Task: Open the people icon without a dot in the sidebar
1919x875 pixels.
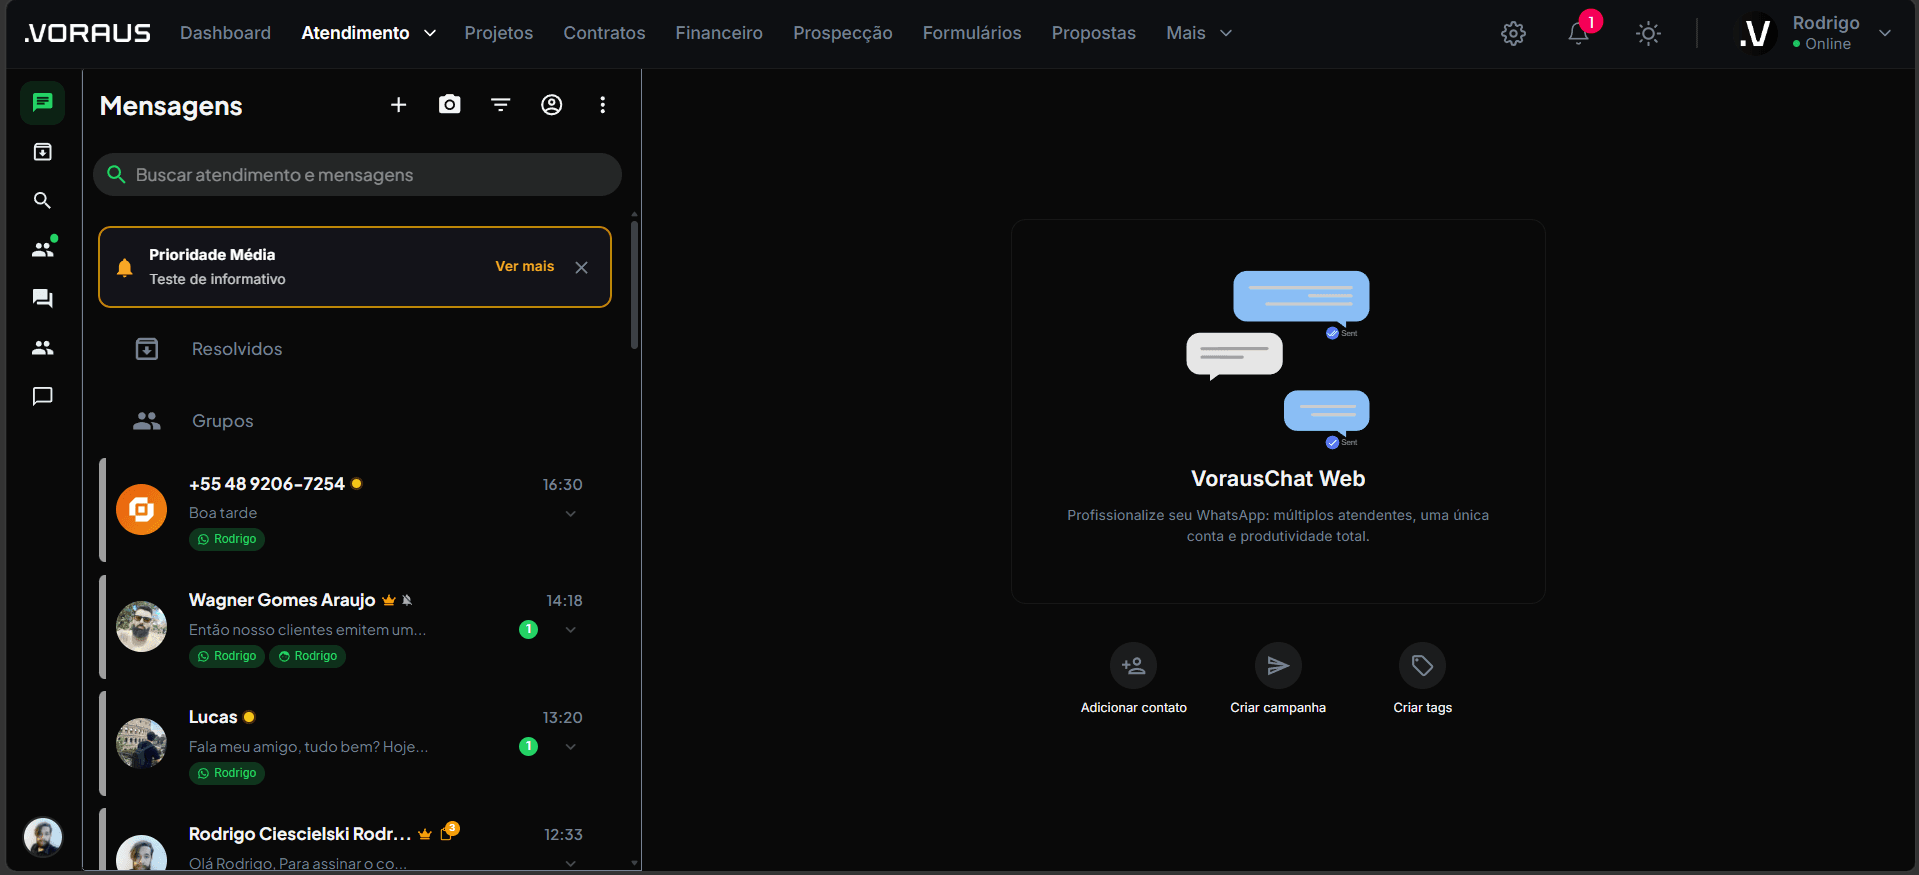Action: pos(42,347)
